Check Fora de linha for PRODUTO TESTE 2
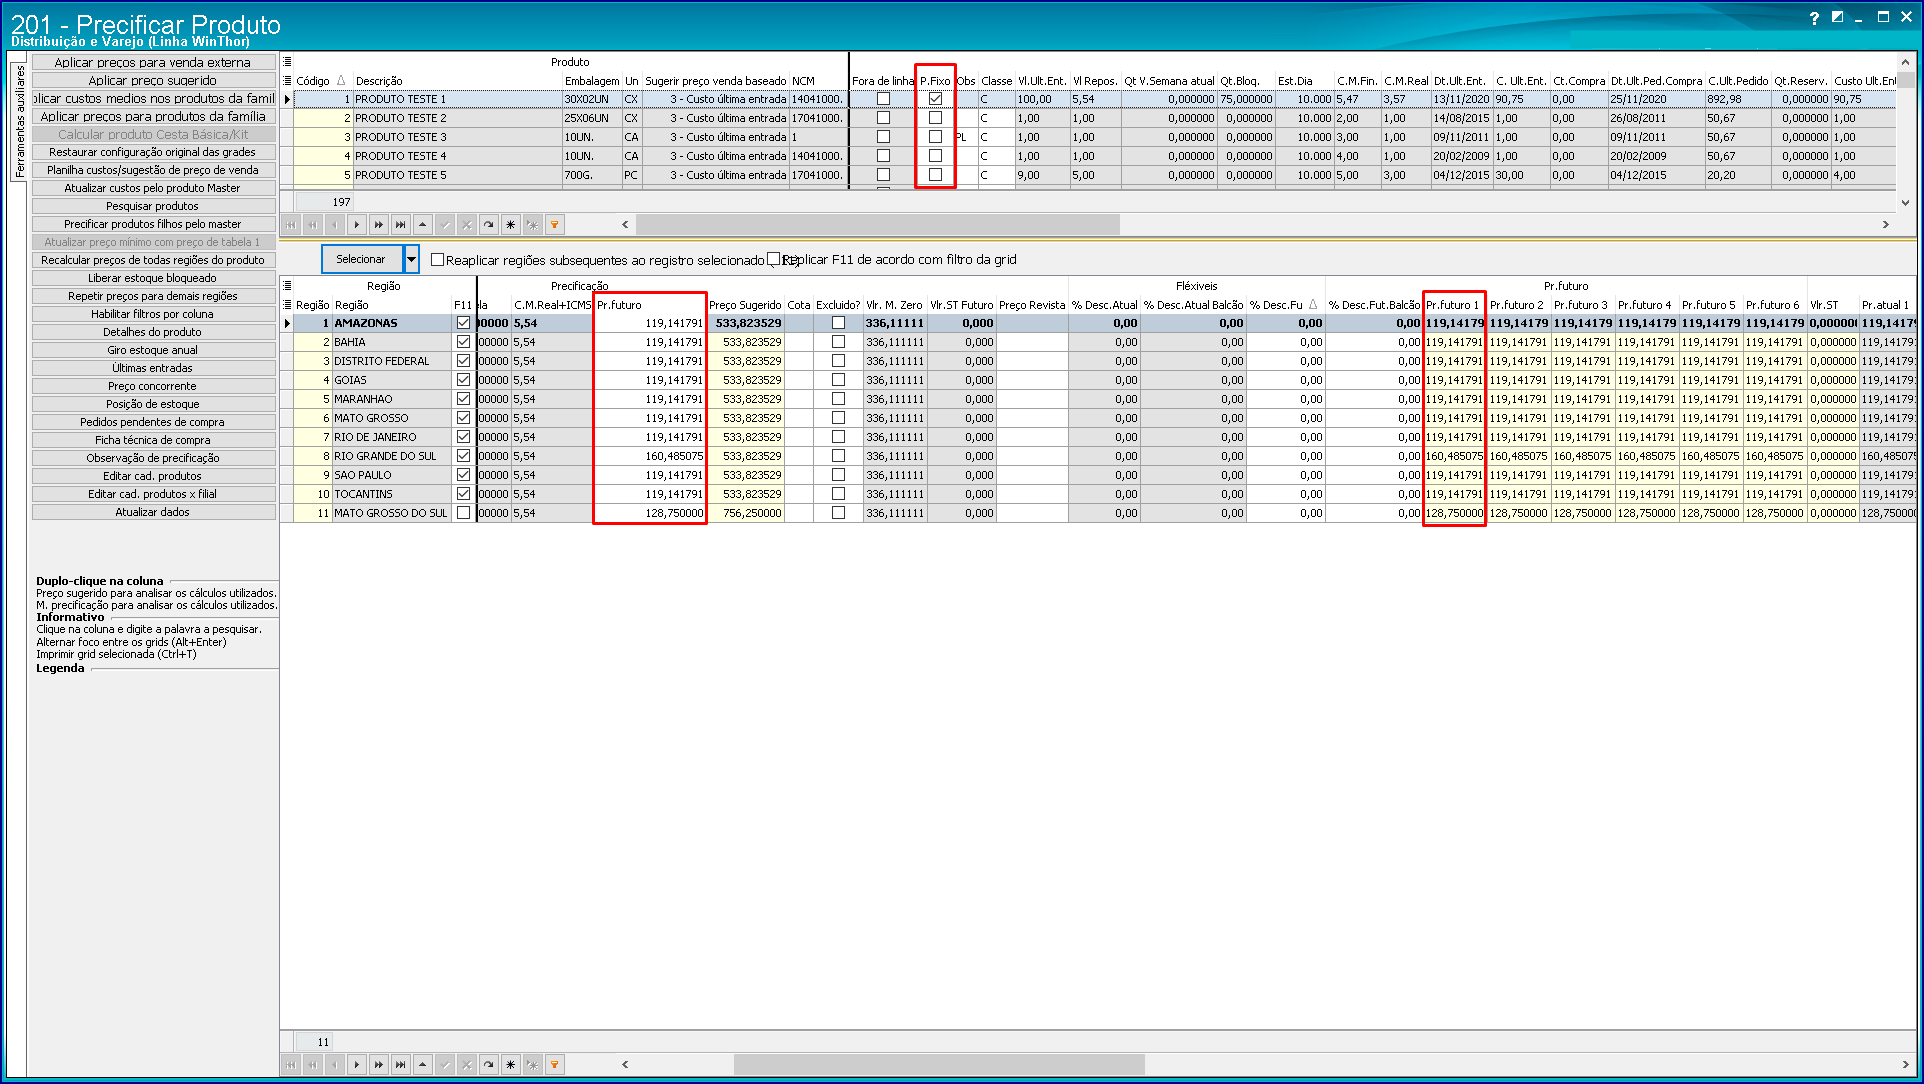This screenshot has height=1084, width=1924. (x=883, y=118)
